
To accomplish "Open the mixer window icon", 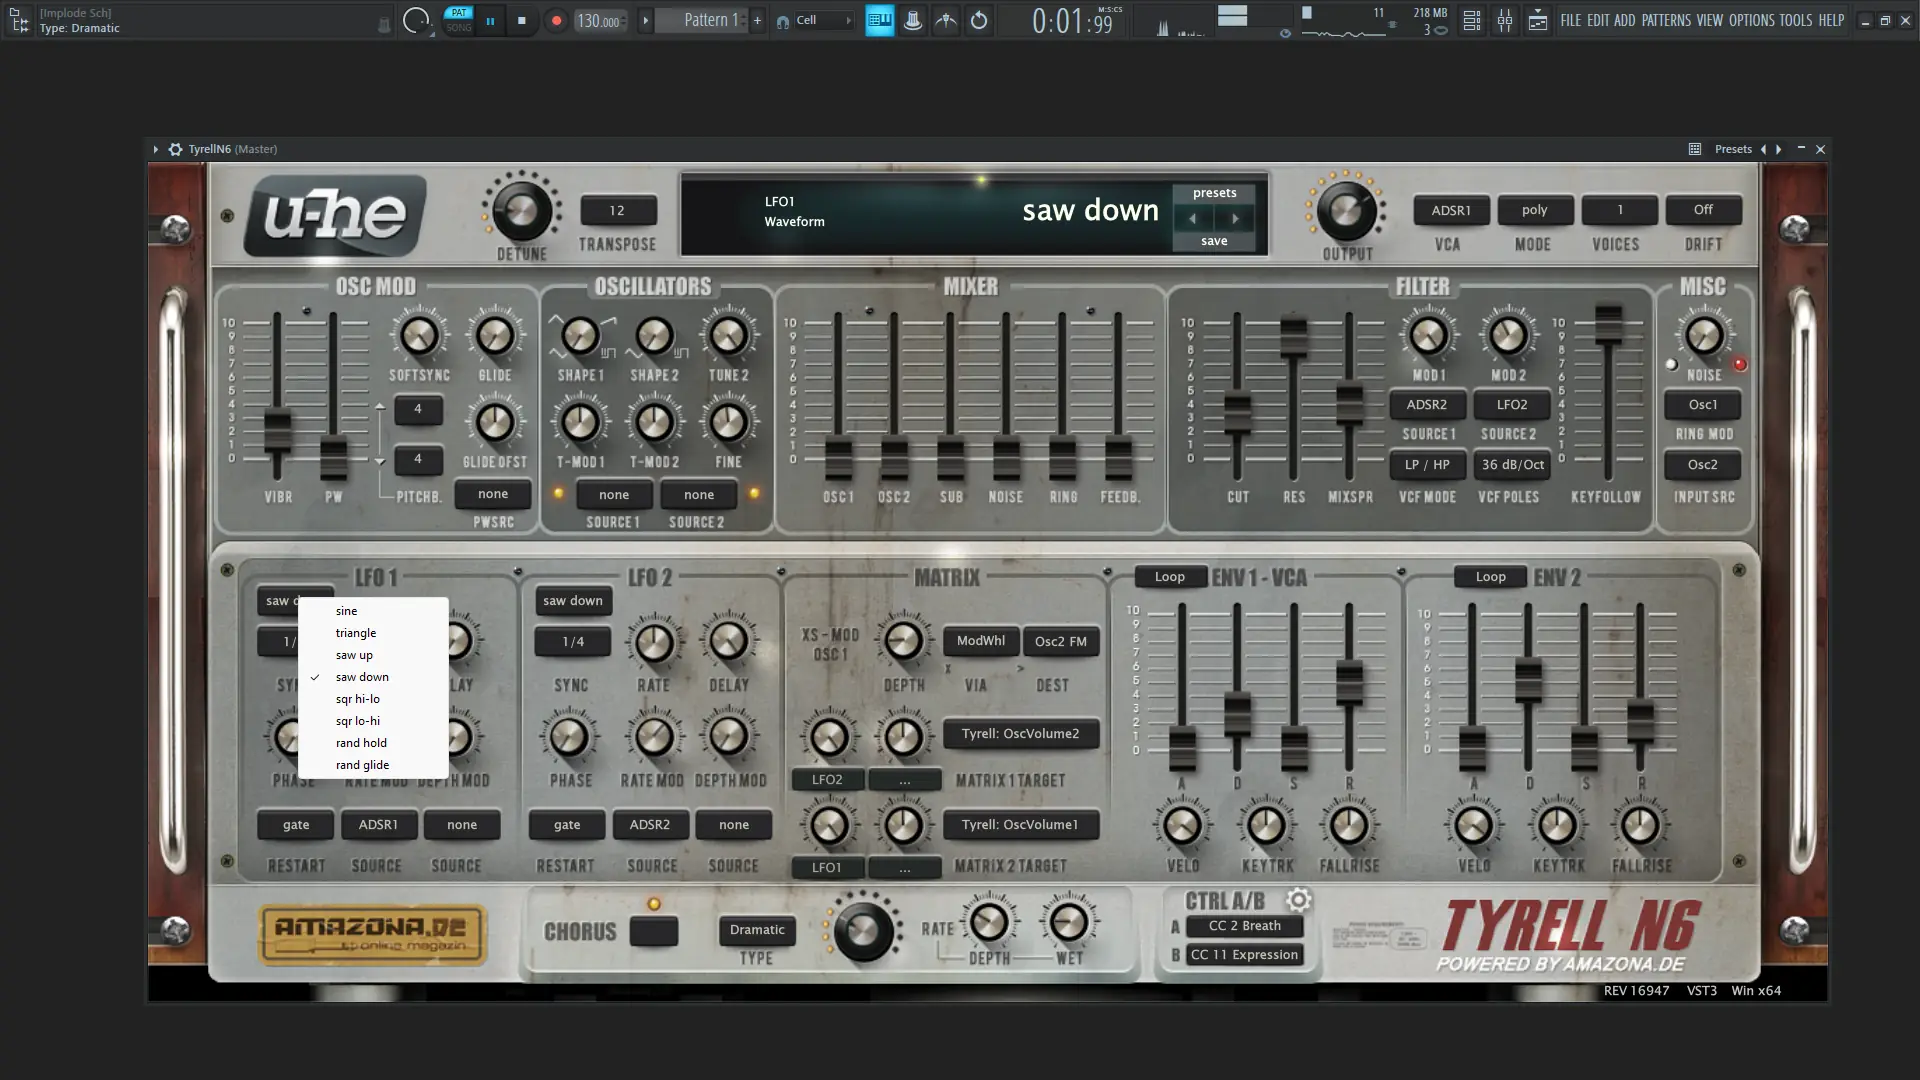I will click(x=1505, y=20).
